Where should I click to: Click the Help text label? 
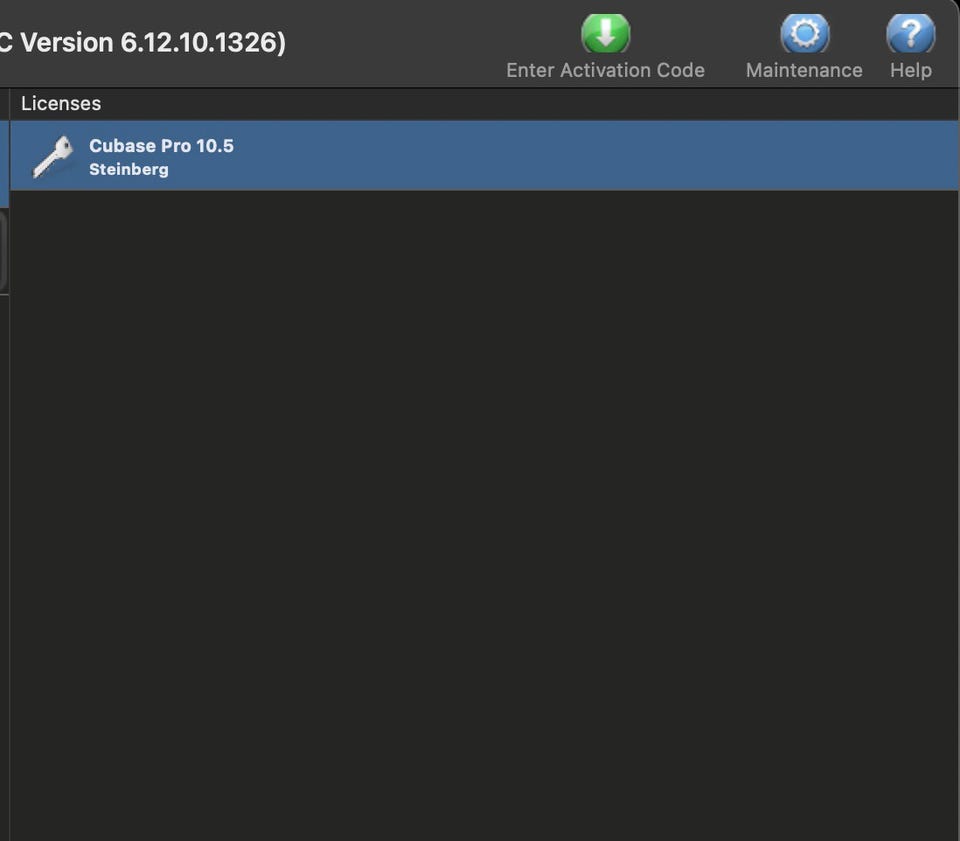[910, 70]
